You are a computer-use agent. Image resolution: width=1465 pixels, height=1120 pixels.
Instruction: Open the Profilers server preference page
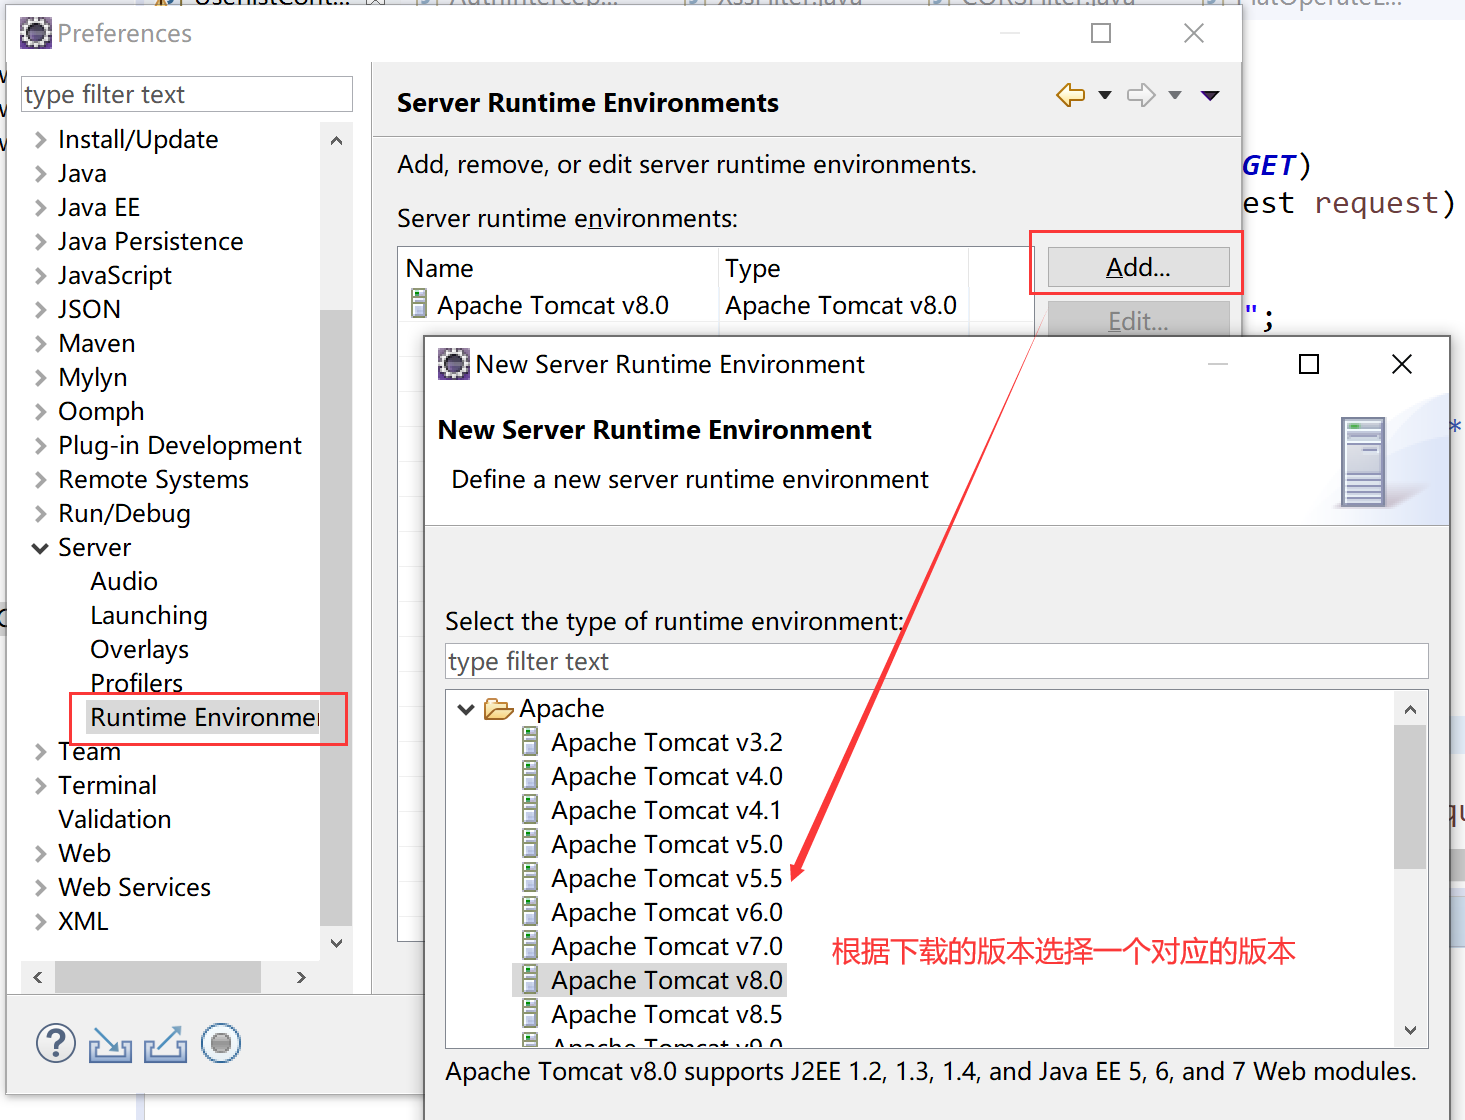coord(137,683)
